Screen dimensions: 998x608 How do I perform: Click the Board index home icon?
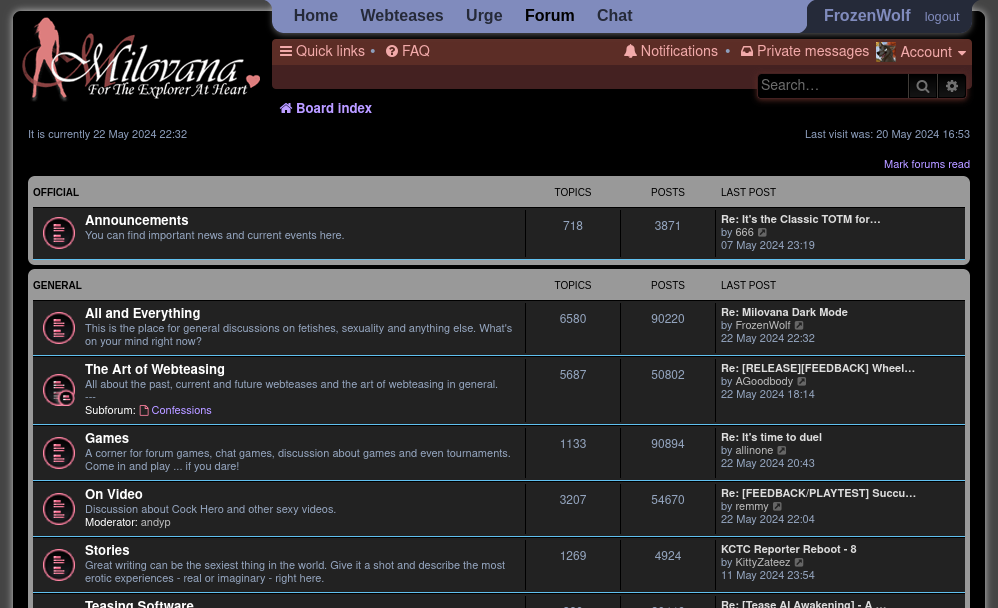(x=286, y=108)
